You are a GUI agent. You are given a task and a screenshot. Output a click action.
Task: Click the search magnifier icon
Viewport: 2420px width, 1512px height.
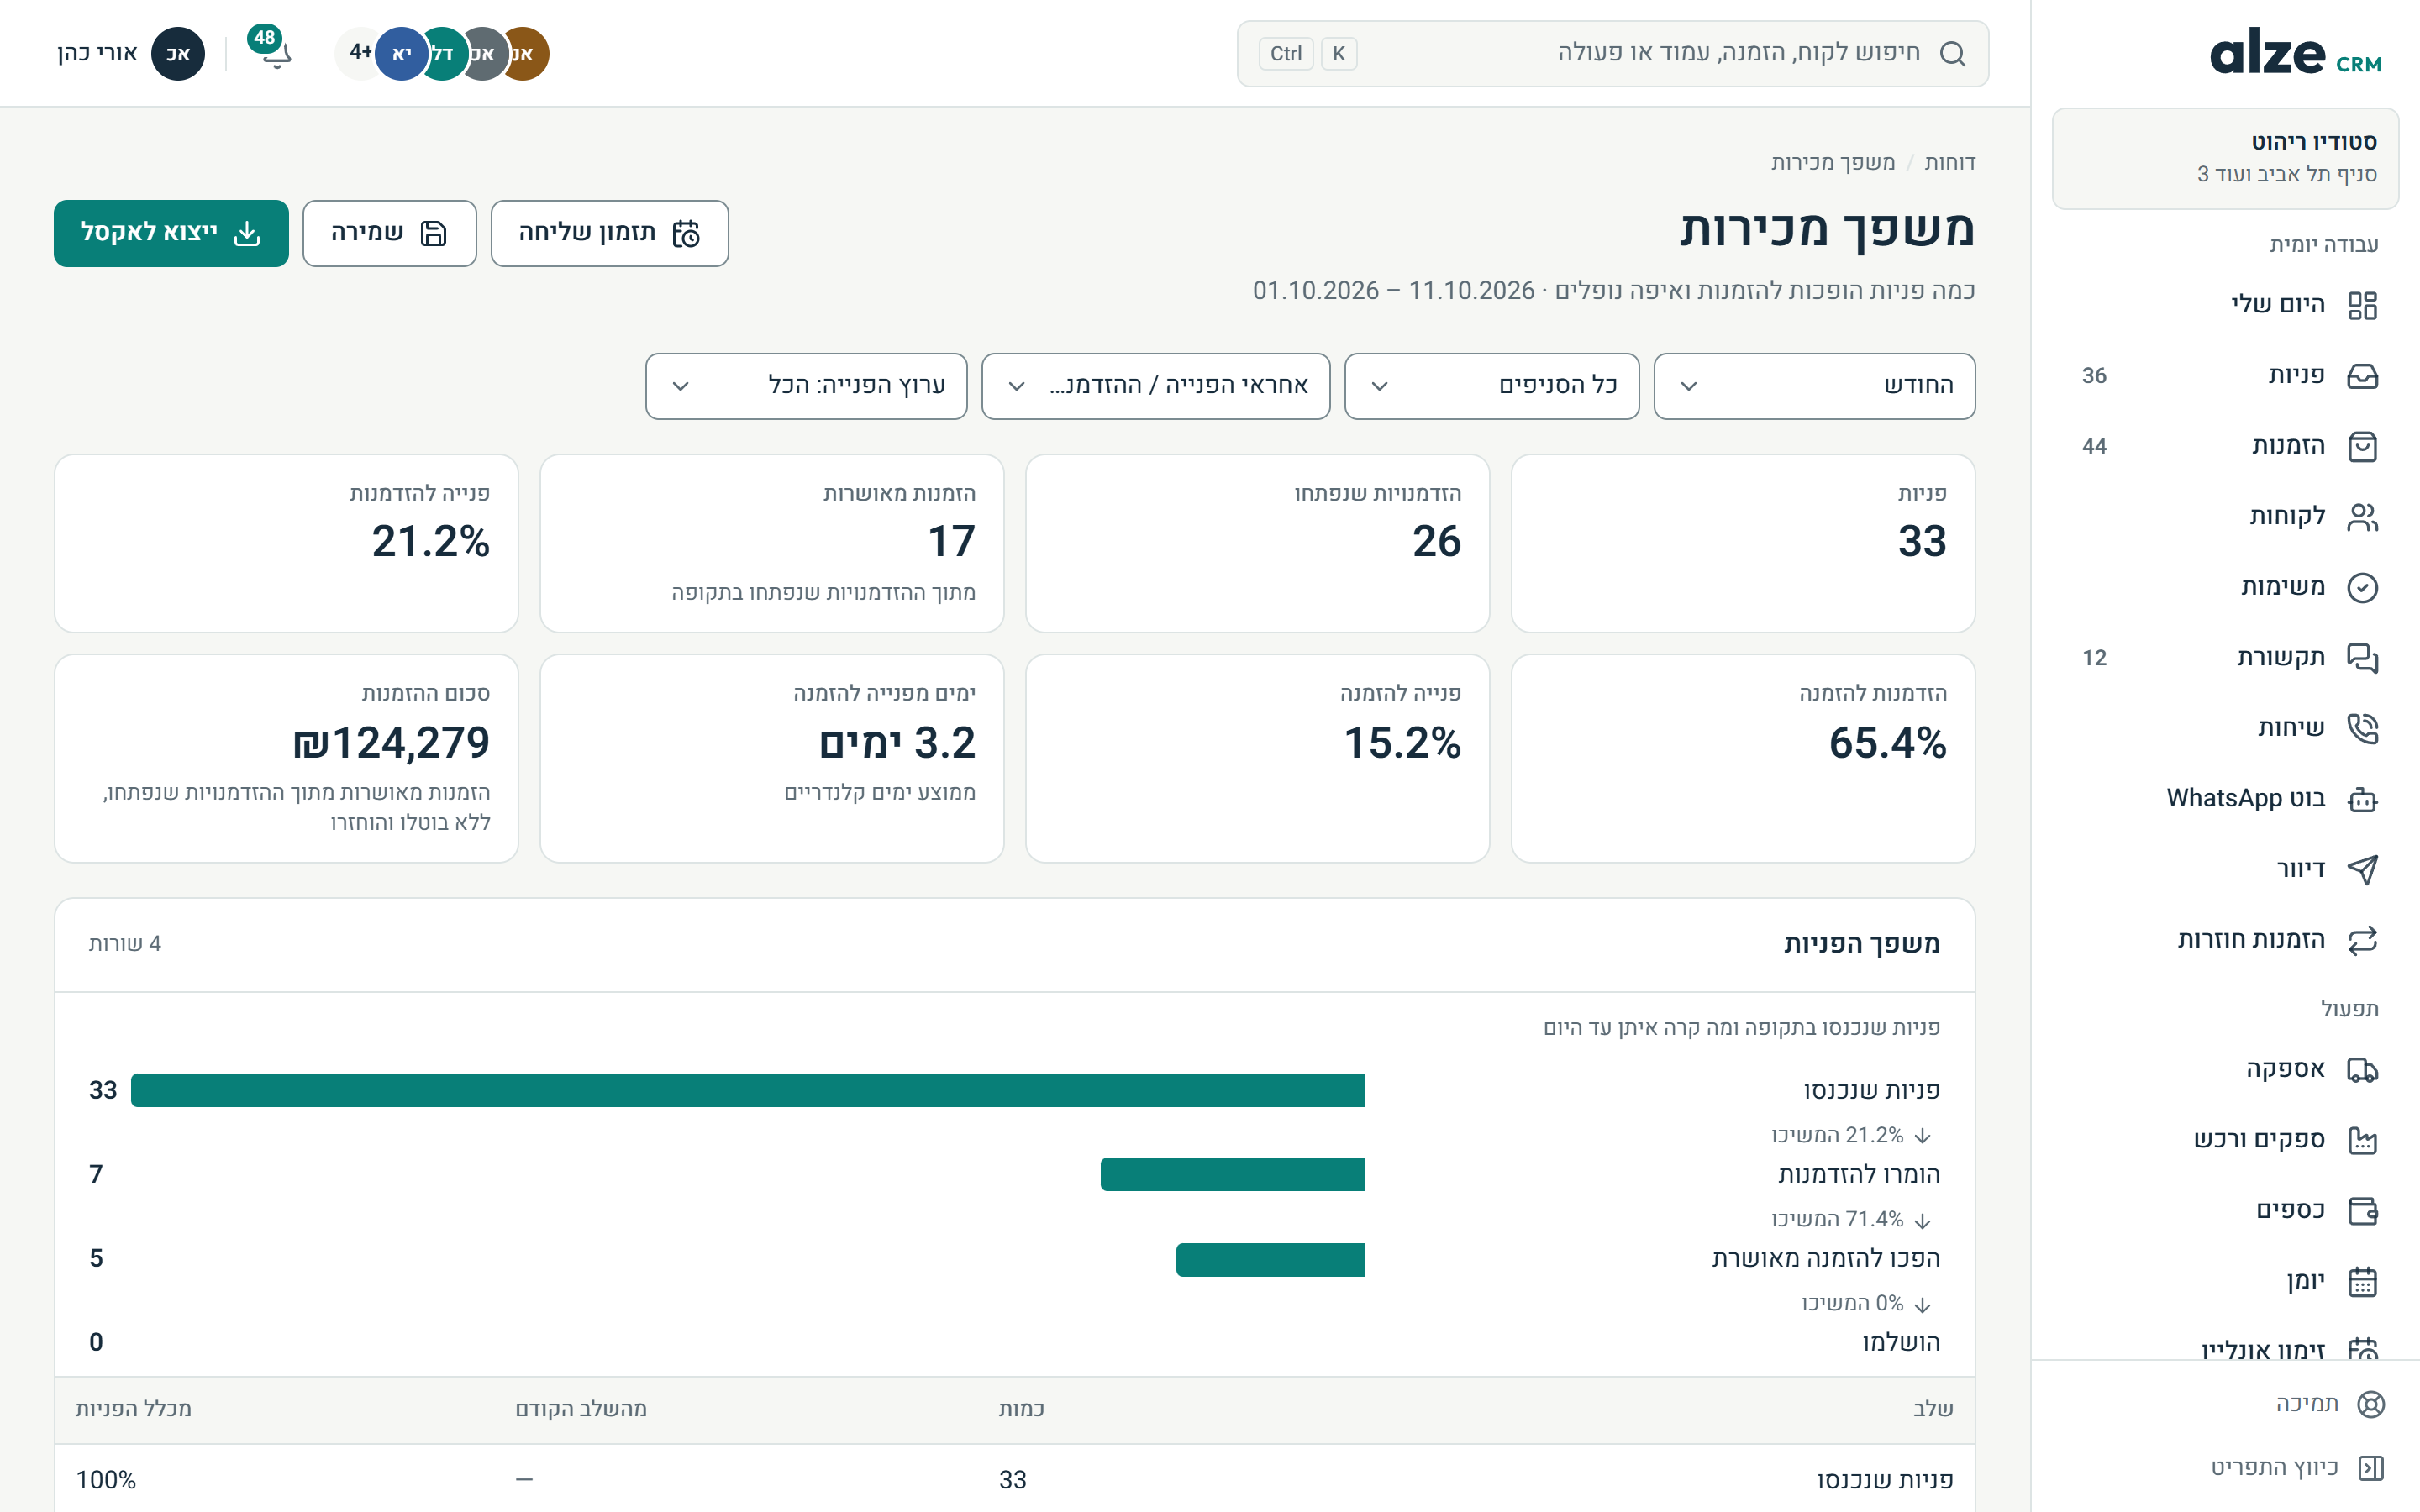click(1952, 53)
